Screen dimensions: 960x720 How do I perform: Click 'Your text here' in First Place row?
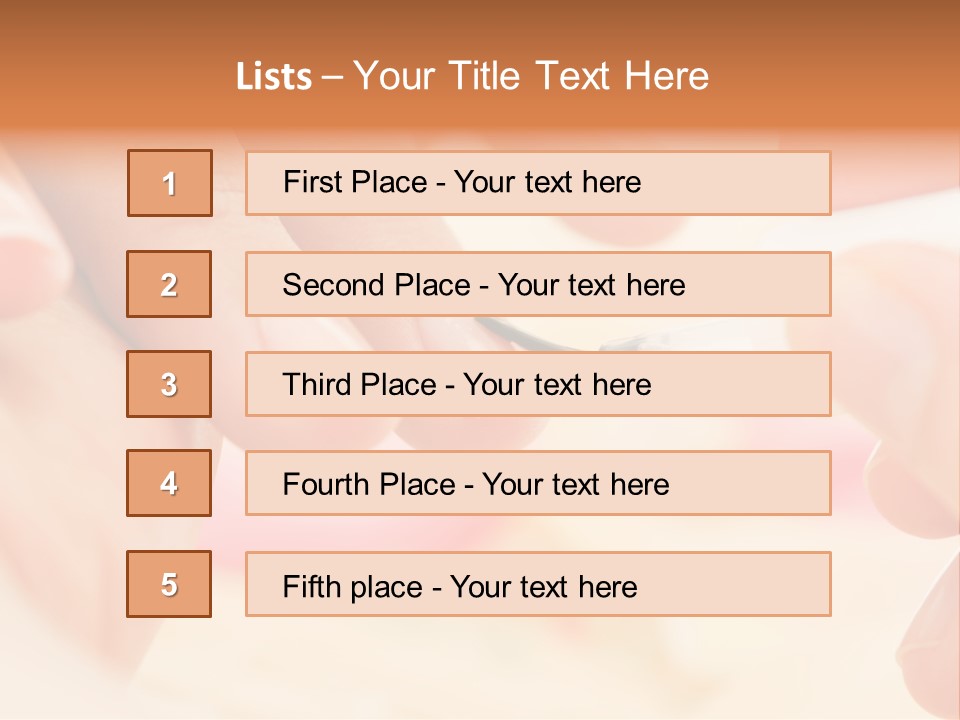pos(547,182)
